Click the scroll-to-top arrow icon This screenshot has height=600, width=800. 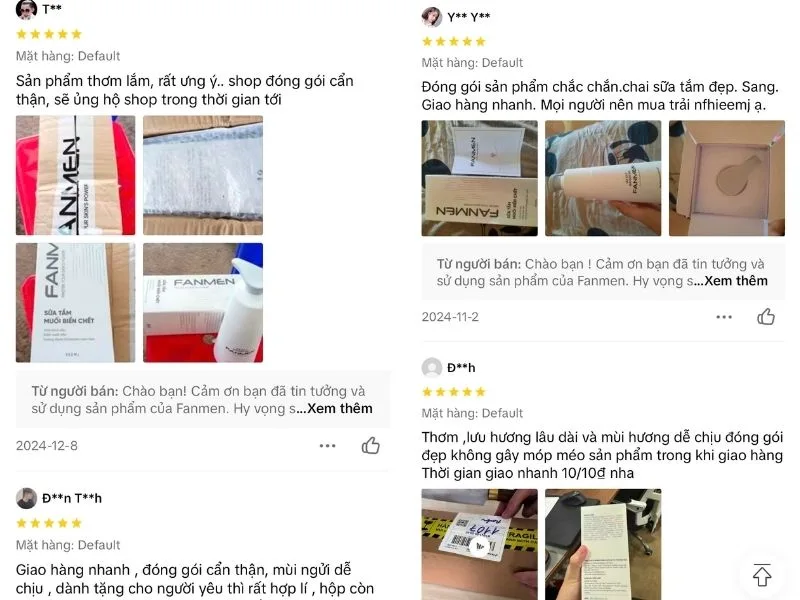762,574
